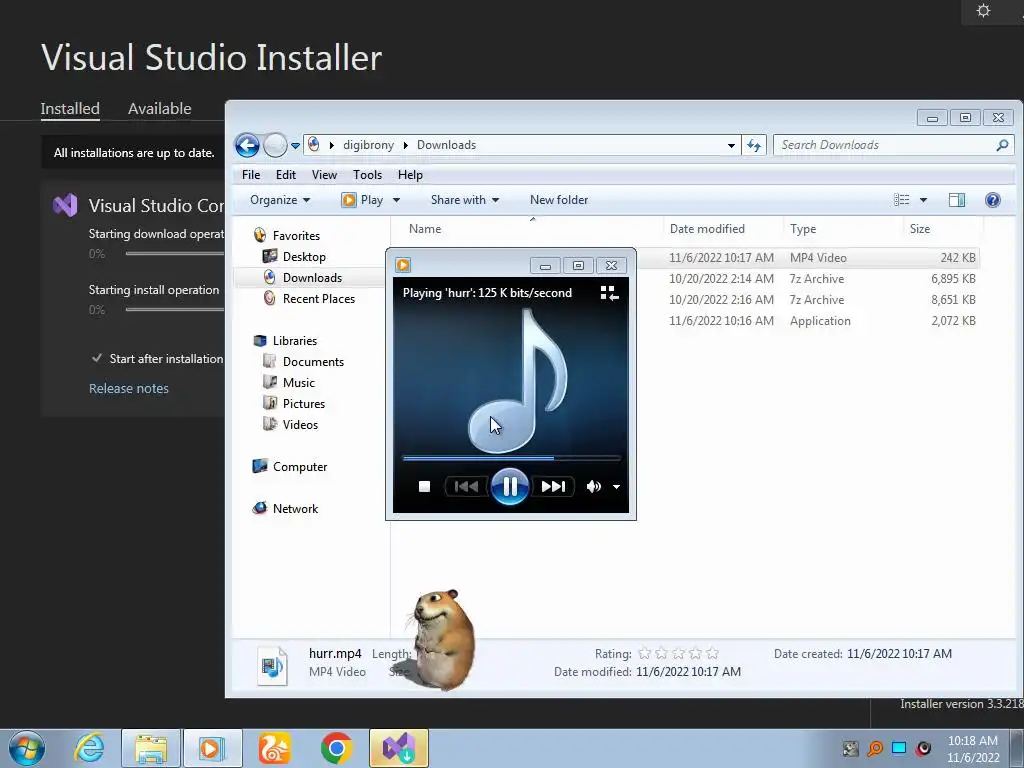Open Google Chrome from taskbar

tap(336, 748)
